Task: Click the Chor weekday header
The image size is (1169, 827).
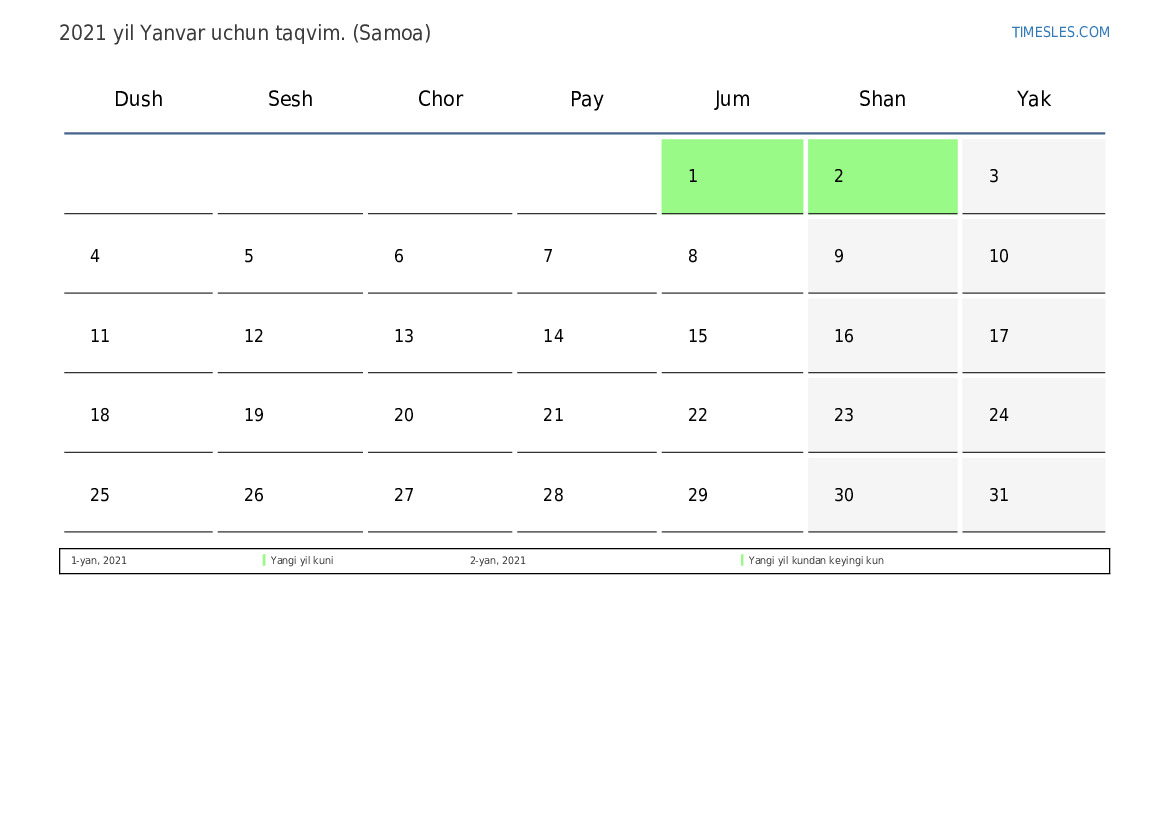Action: (440, 99)
